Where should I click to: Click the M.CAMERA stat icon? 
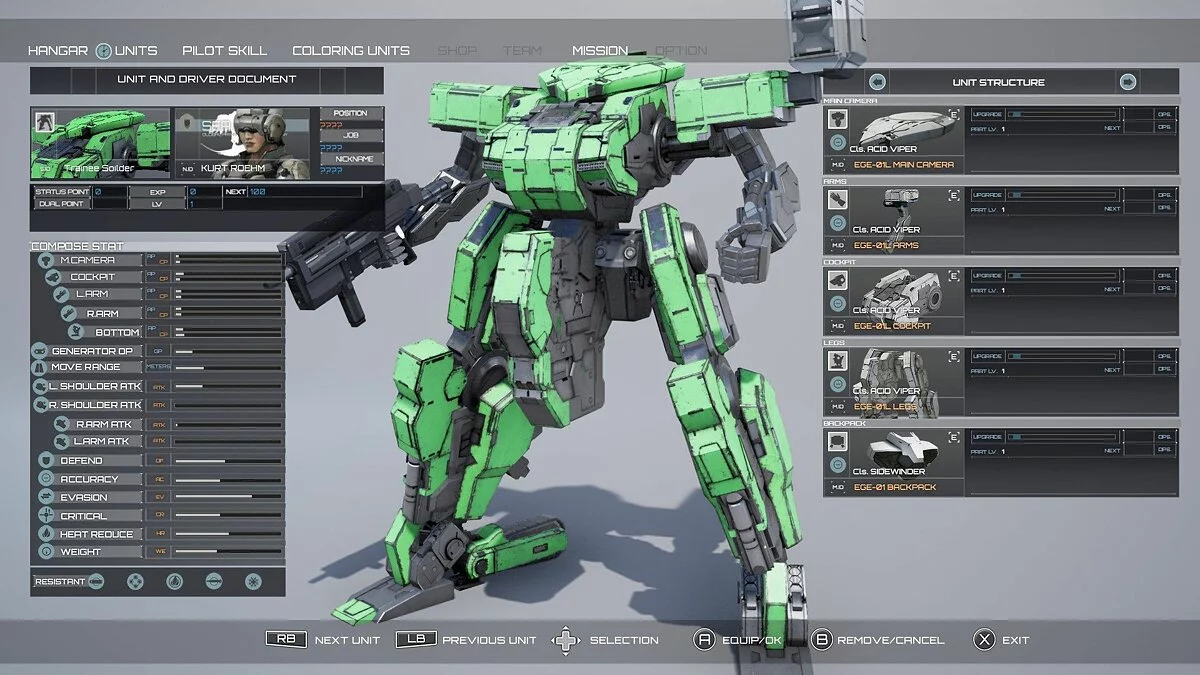pyautogui.click(x=47, y=259)
